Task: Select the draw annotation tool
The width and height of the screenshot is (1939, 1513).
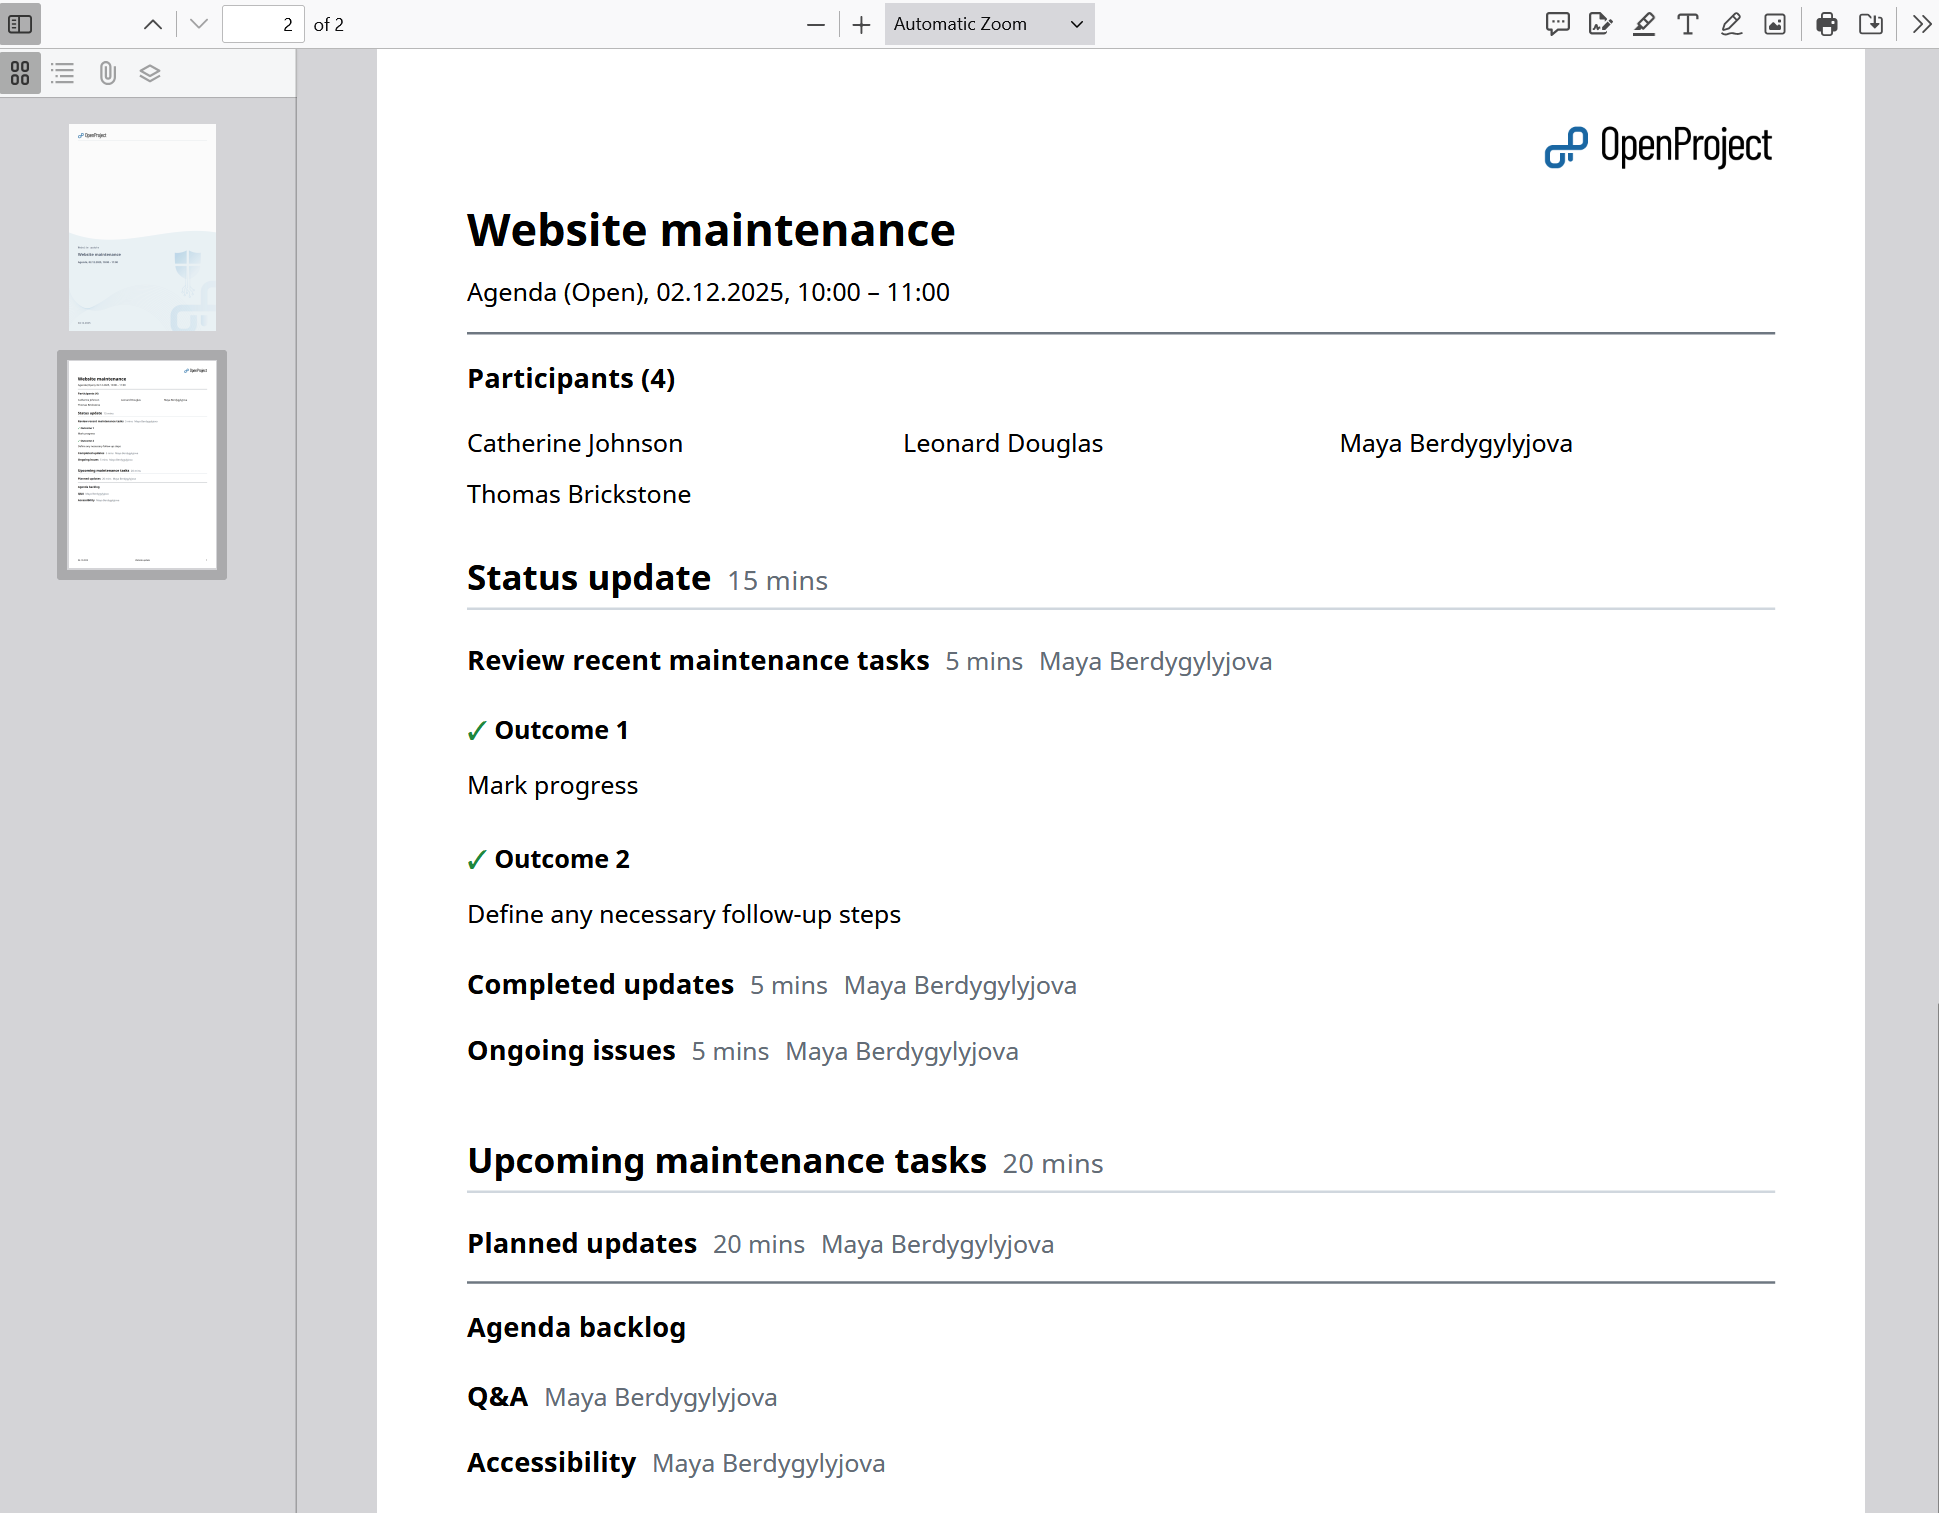Action: pyautogui.click(x=1730, y=24)
